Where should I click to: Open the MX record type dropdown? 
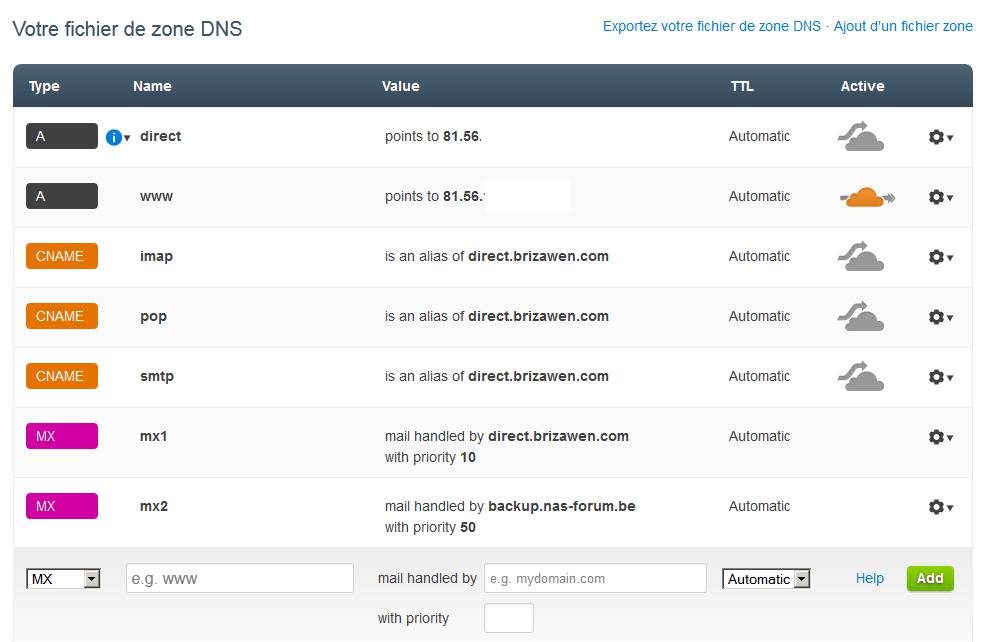point(64,579)
